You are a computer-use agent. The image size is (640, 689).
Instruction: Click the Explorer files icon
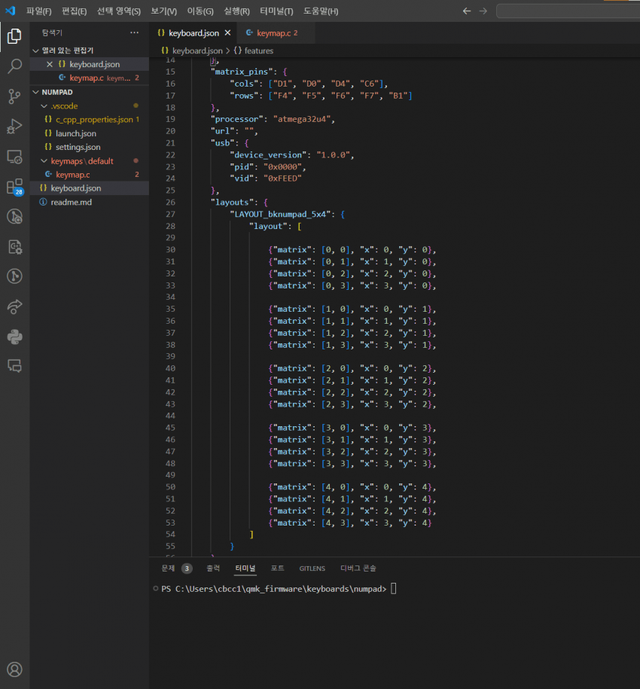point(15,36)
